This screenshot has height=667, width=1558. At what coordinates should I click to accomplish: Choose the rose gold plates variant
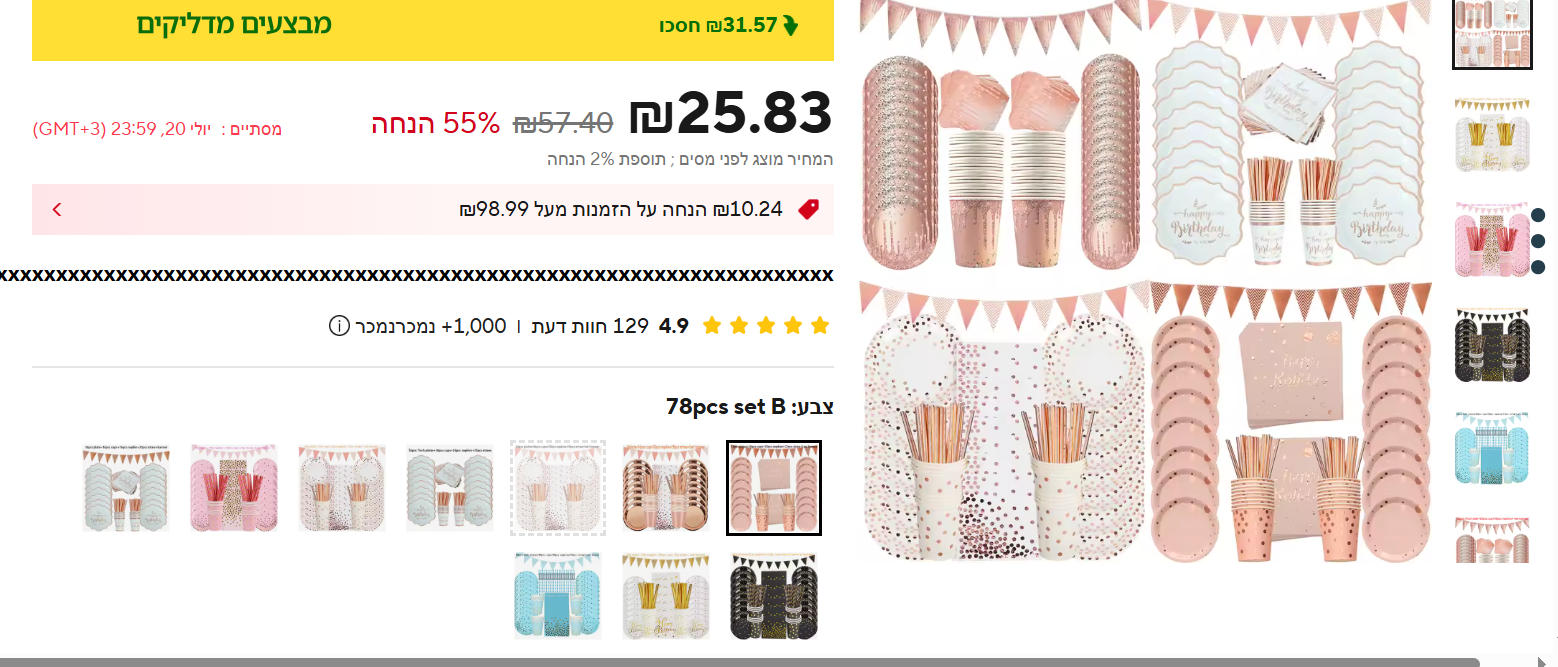666,488
